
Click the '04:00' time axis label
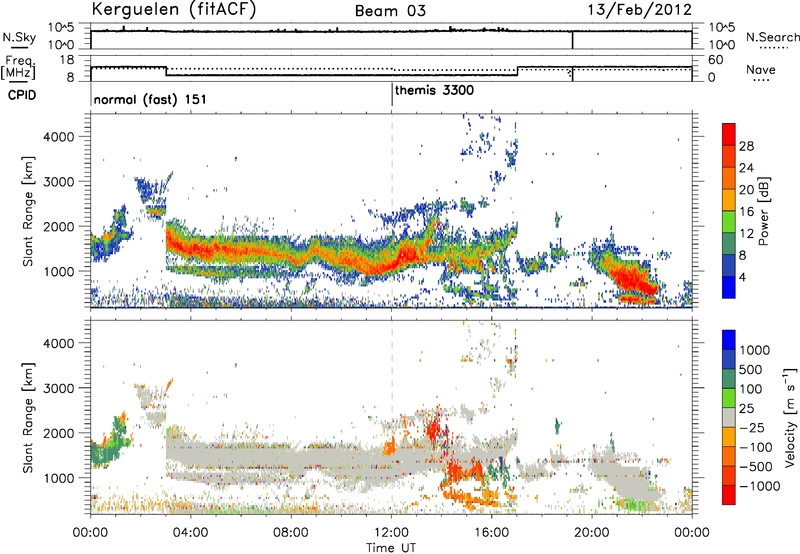pos(191,533)
